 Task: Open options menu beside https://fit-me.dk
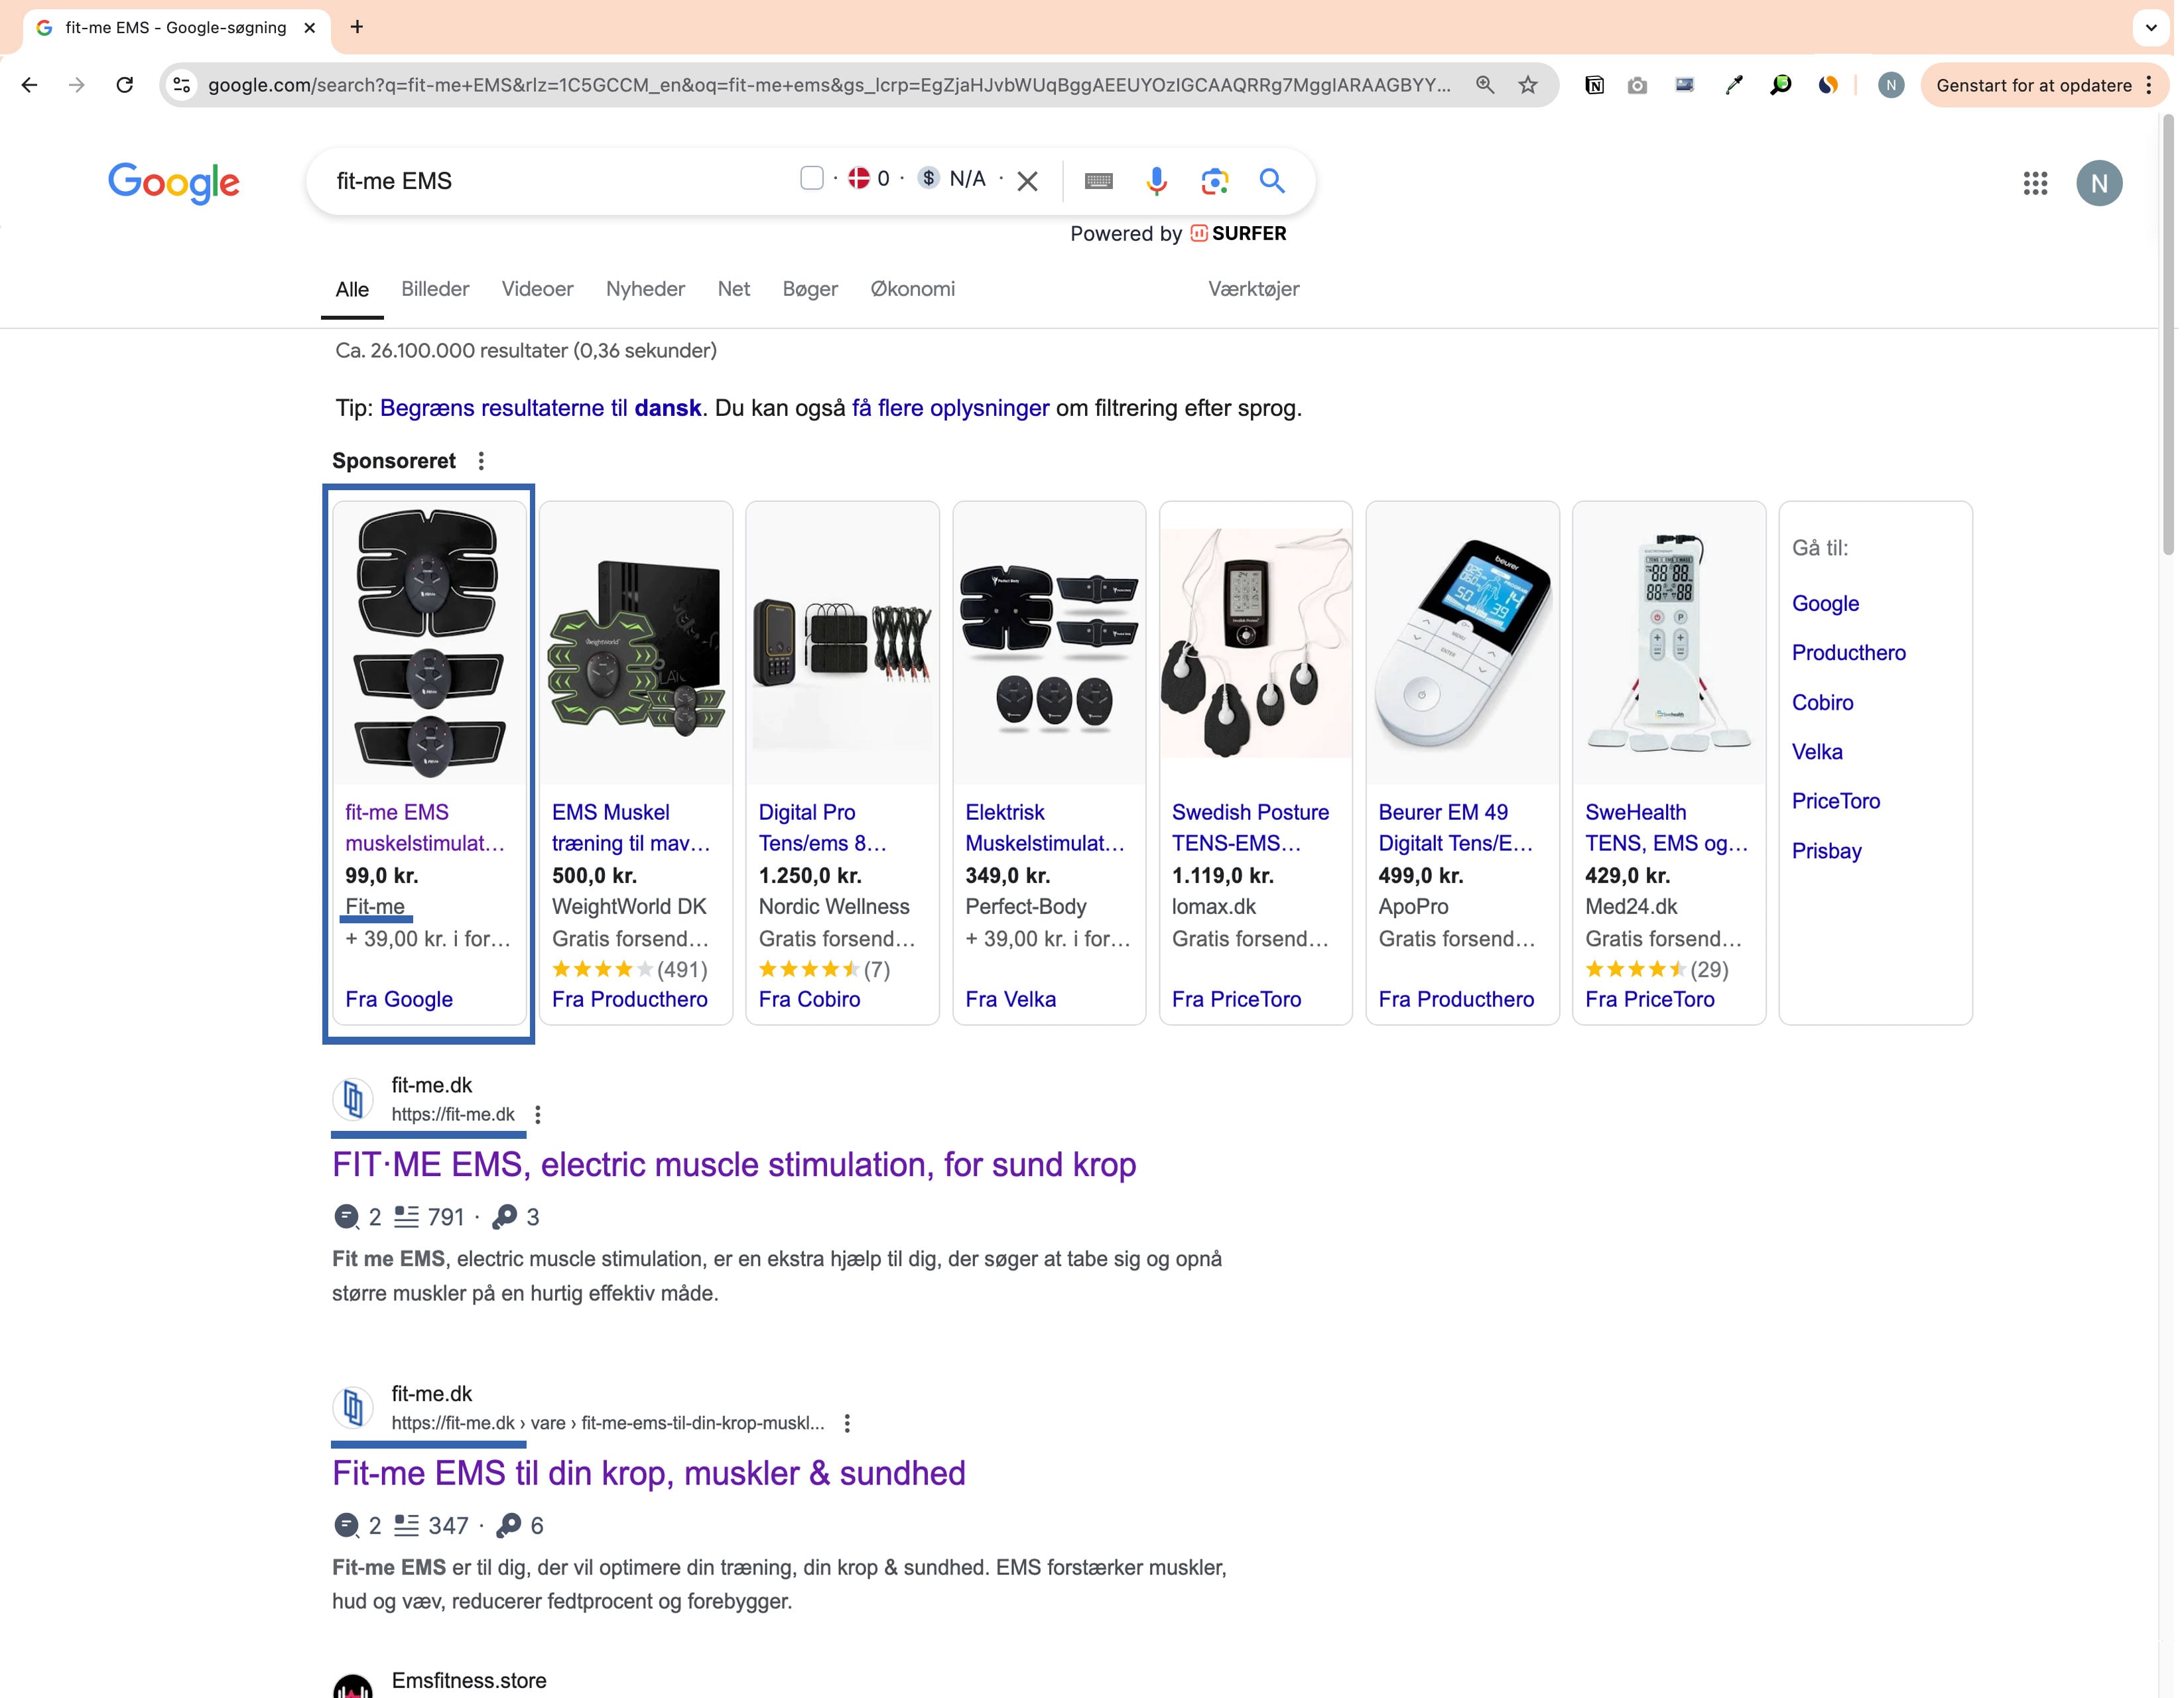pos(538,1114)
